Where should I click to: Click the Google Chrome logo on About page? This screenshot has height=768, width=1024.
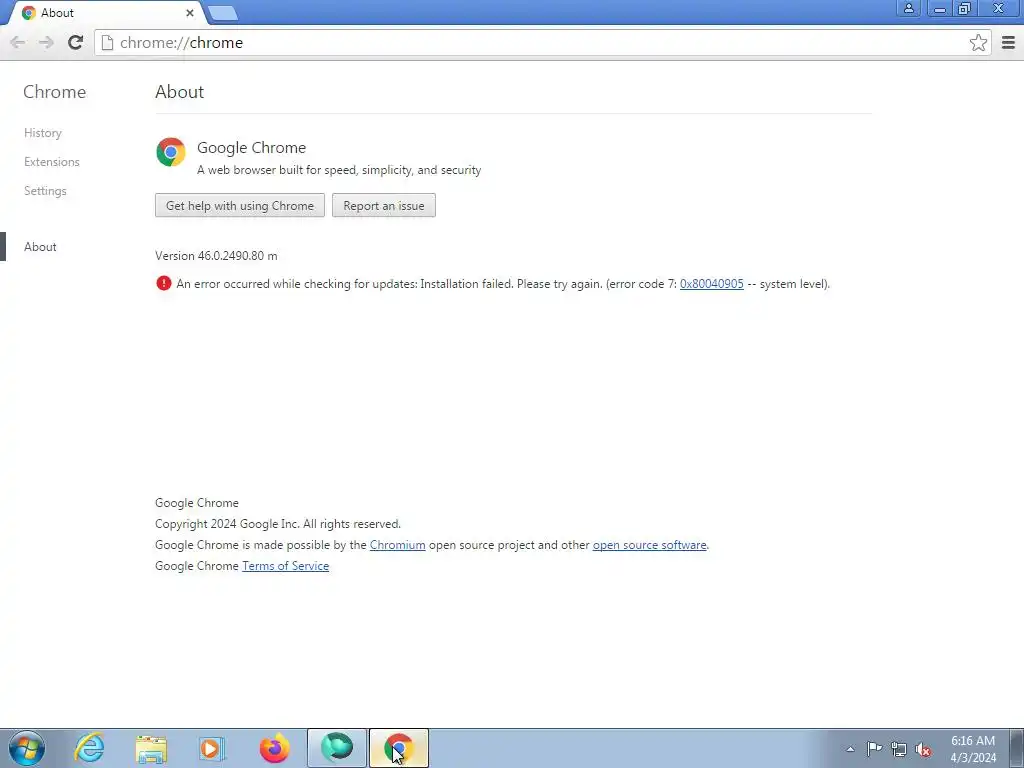(171, 152)
